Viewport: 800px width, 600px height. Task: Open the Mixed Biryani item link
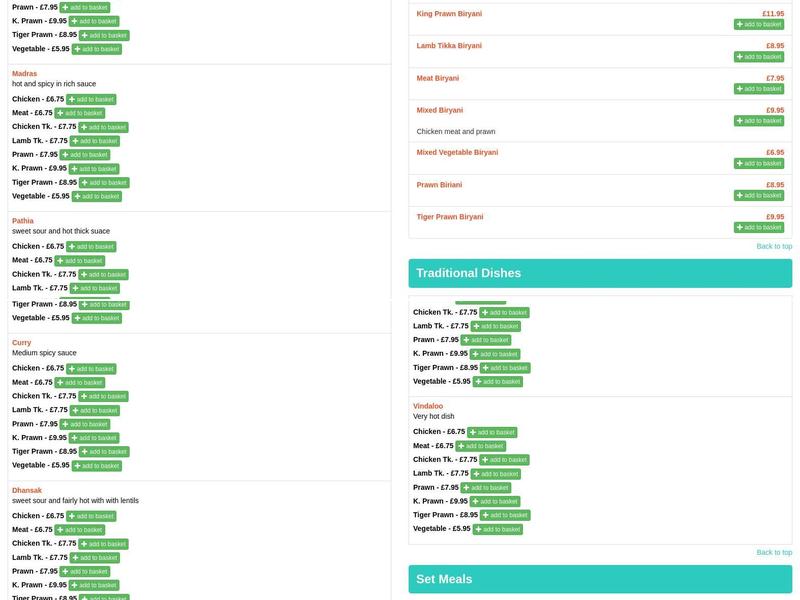[x=439, y=110]
